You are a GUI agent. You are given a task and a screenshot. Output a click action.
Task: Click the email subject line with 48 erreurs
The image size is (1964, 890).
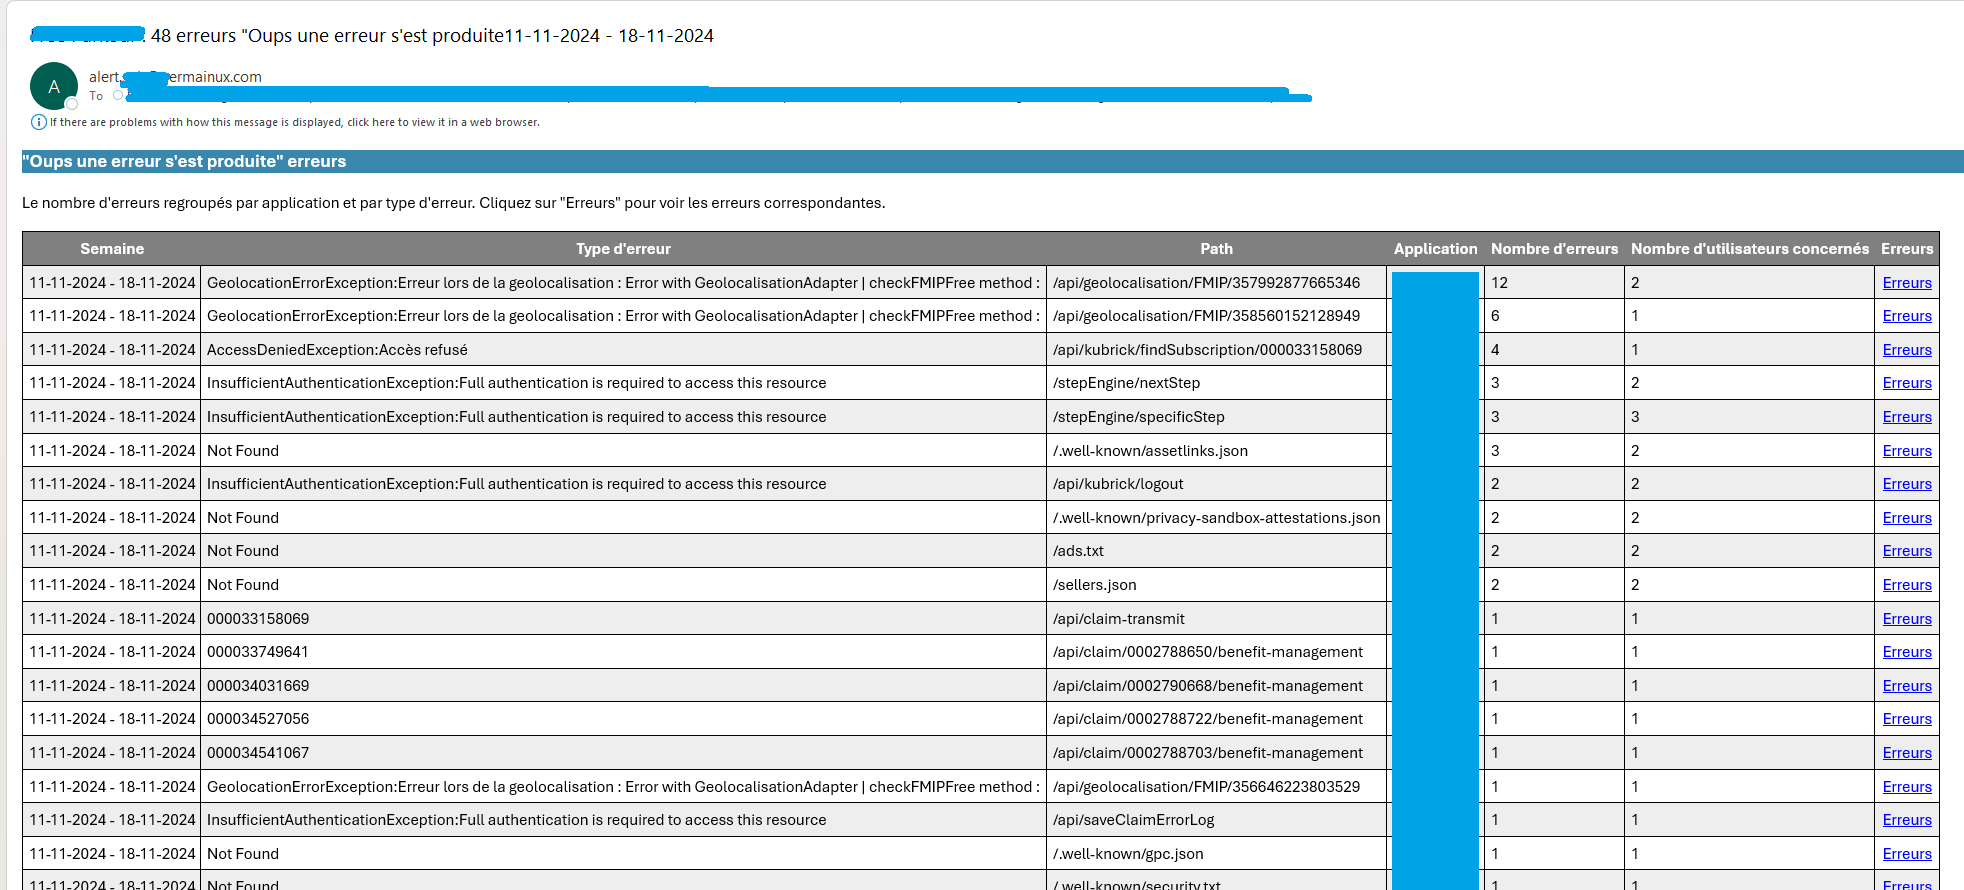(432, 36)
